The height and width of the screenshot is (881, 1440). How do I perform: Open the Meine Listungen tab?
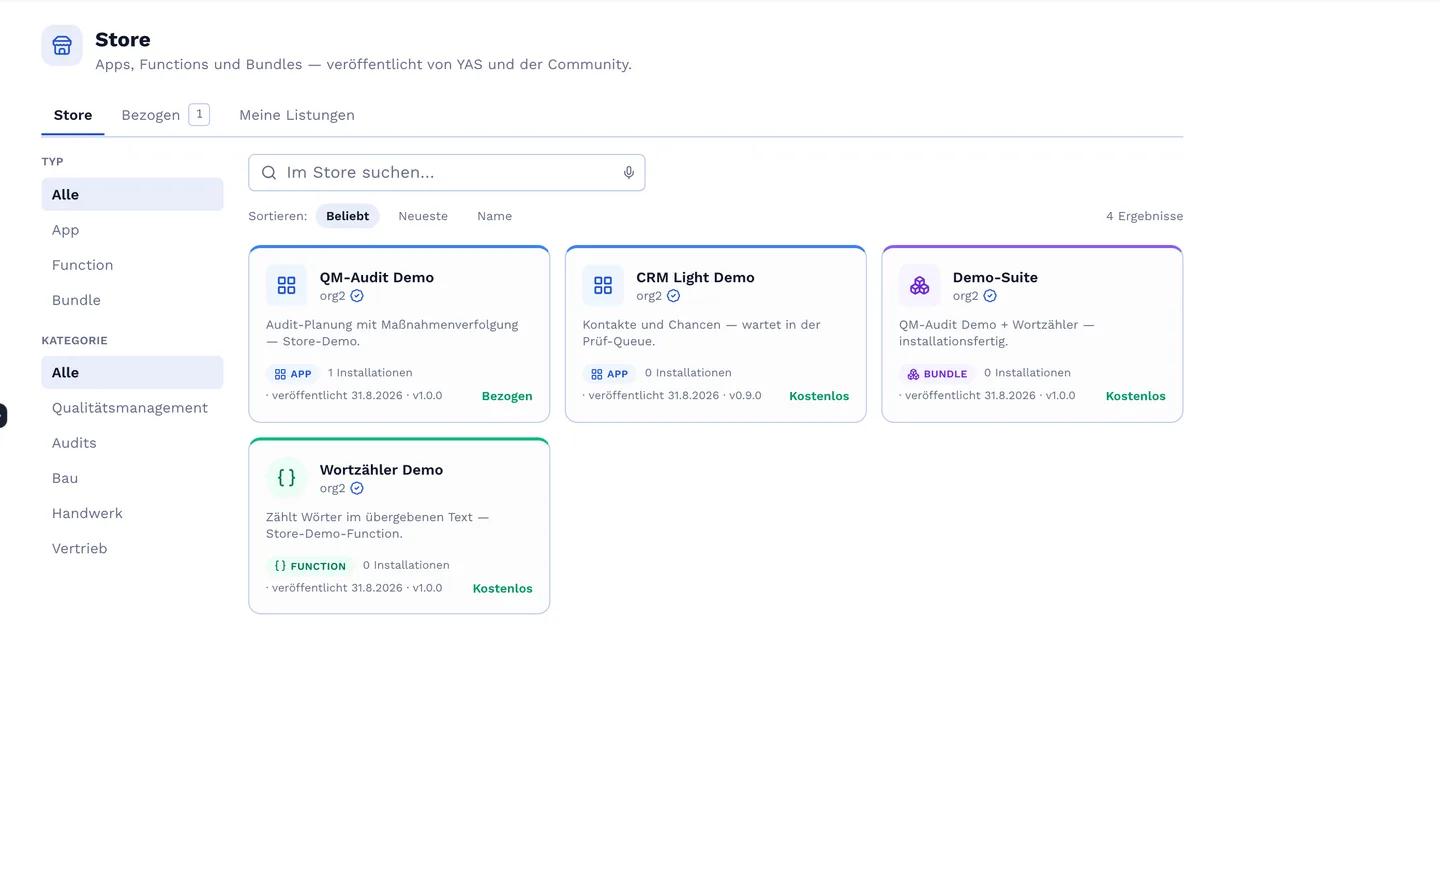(x=297, y=115)
